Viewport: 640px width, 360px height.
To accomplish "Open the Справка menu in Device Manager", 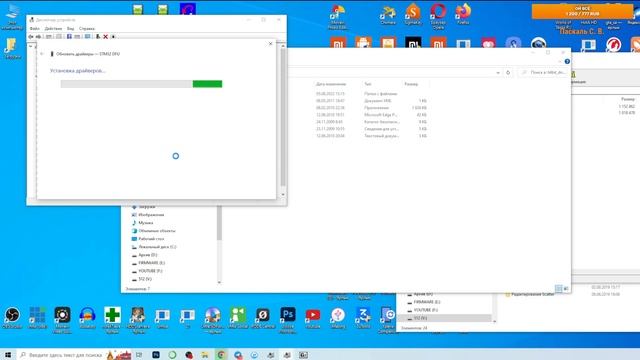I will [x=87, y=29].
